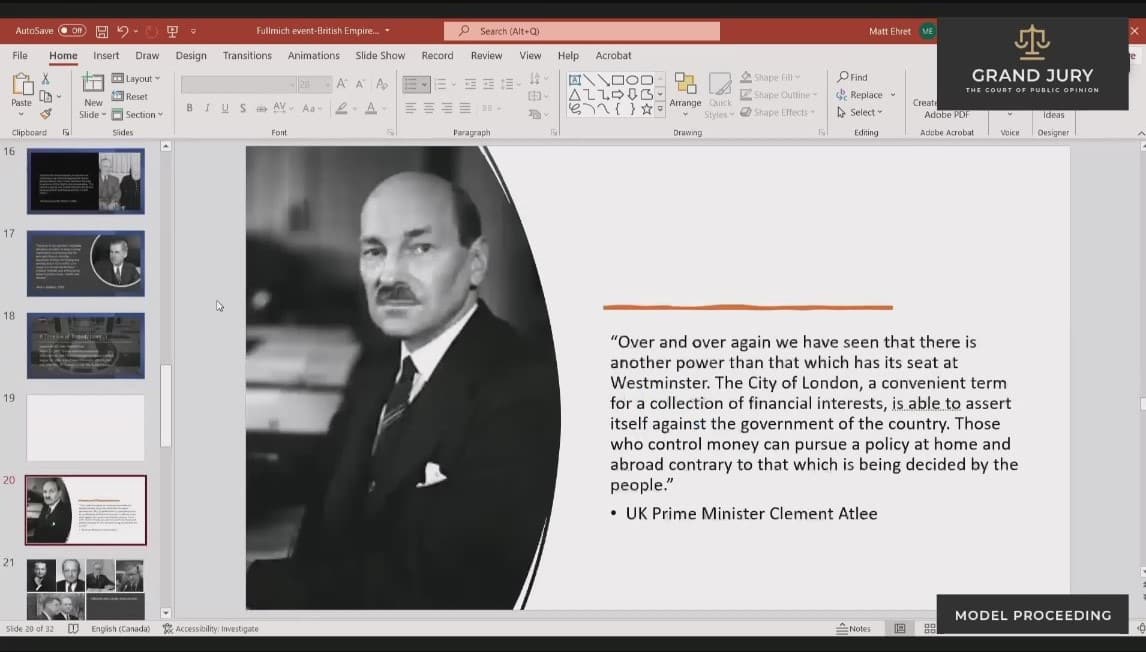Viewport: 1146px width, 652px height.
Task: Click Start From Beginning presentation icon
Action: pyautogui.click(x=172, y=31)
